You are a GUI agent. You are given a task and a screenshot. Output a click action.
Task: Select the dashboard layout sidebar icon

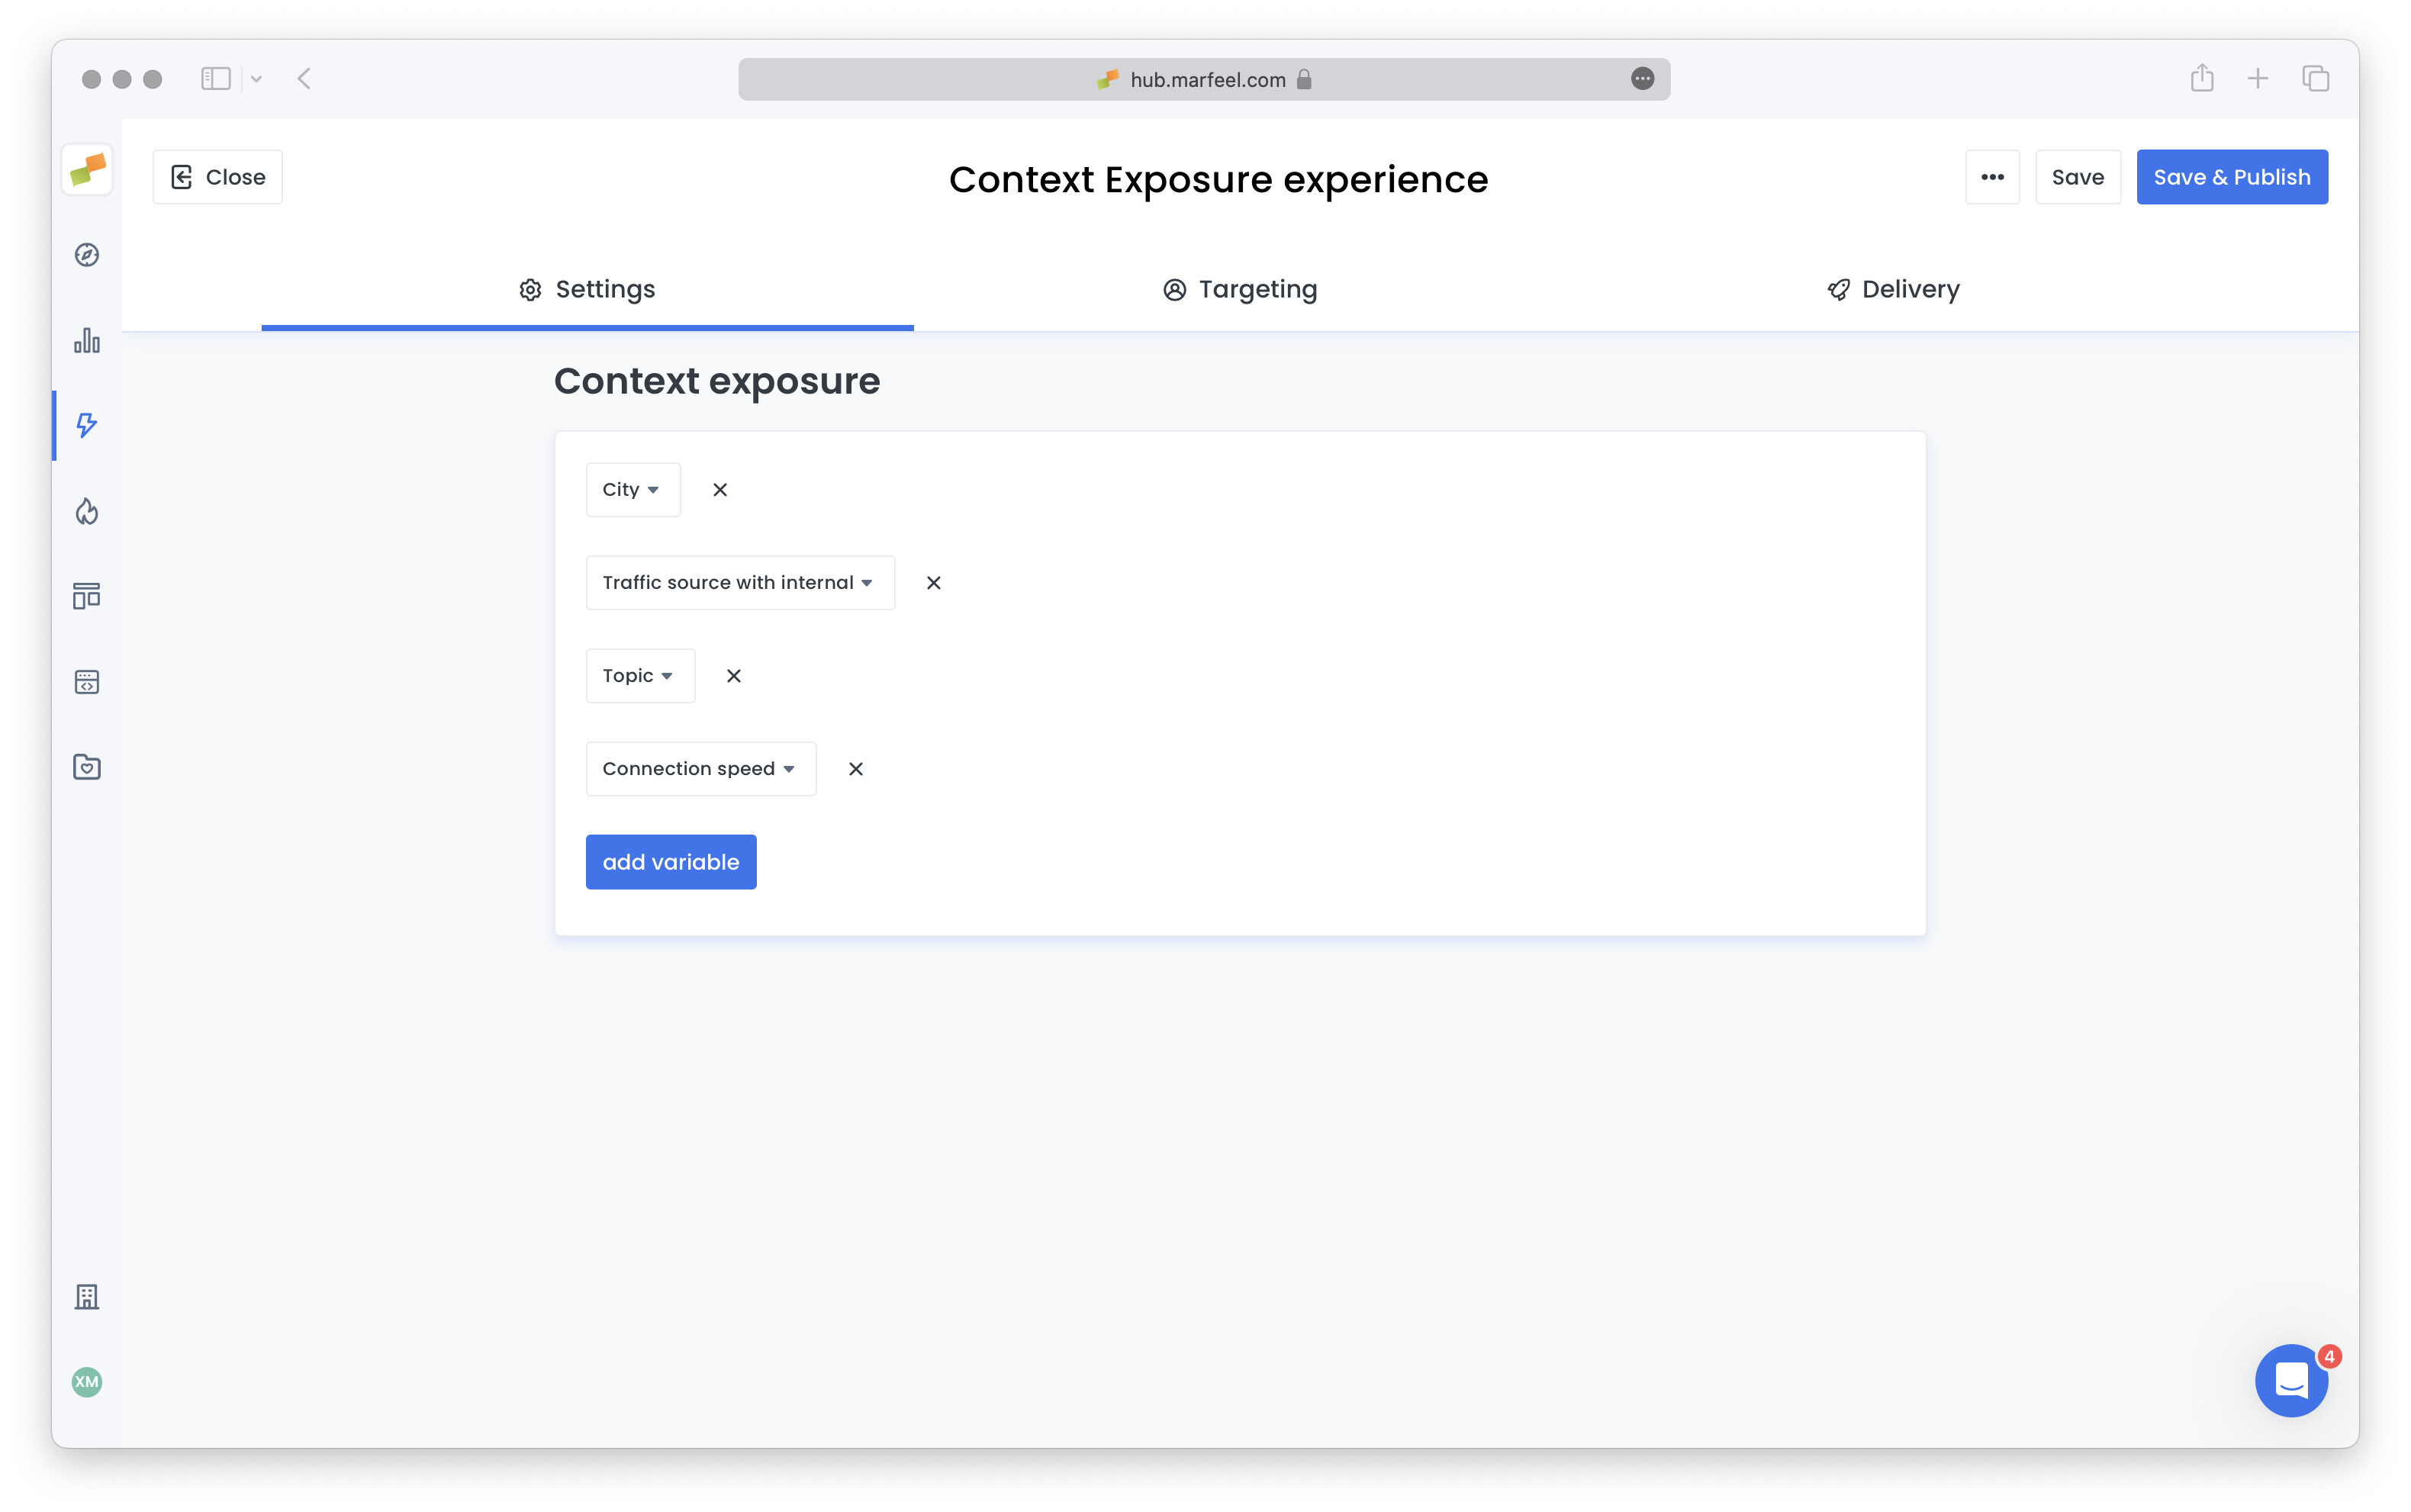(86, 596)
